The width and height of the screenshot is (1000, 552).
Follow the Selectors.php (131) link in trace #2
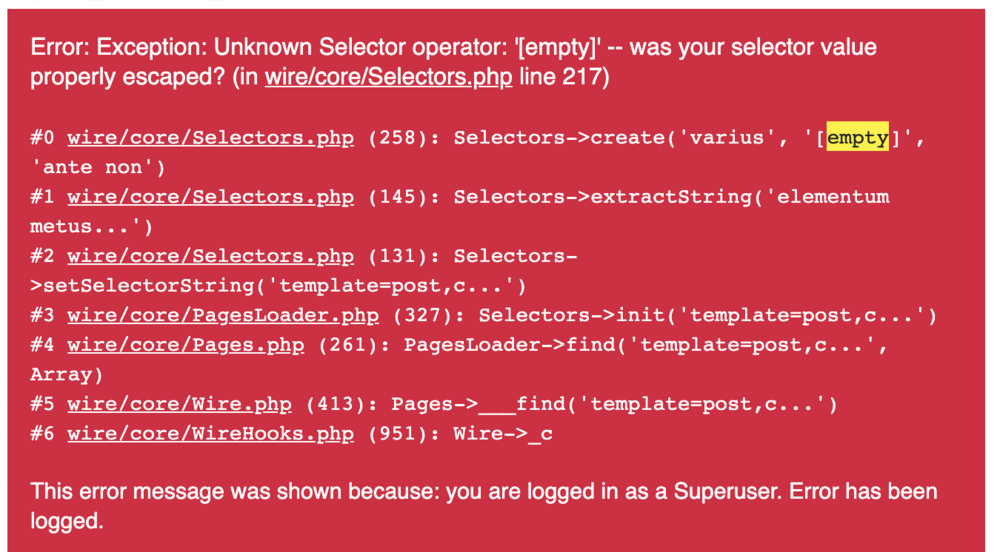[210, 257]
